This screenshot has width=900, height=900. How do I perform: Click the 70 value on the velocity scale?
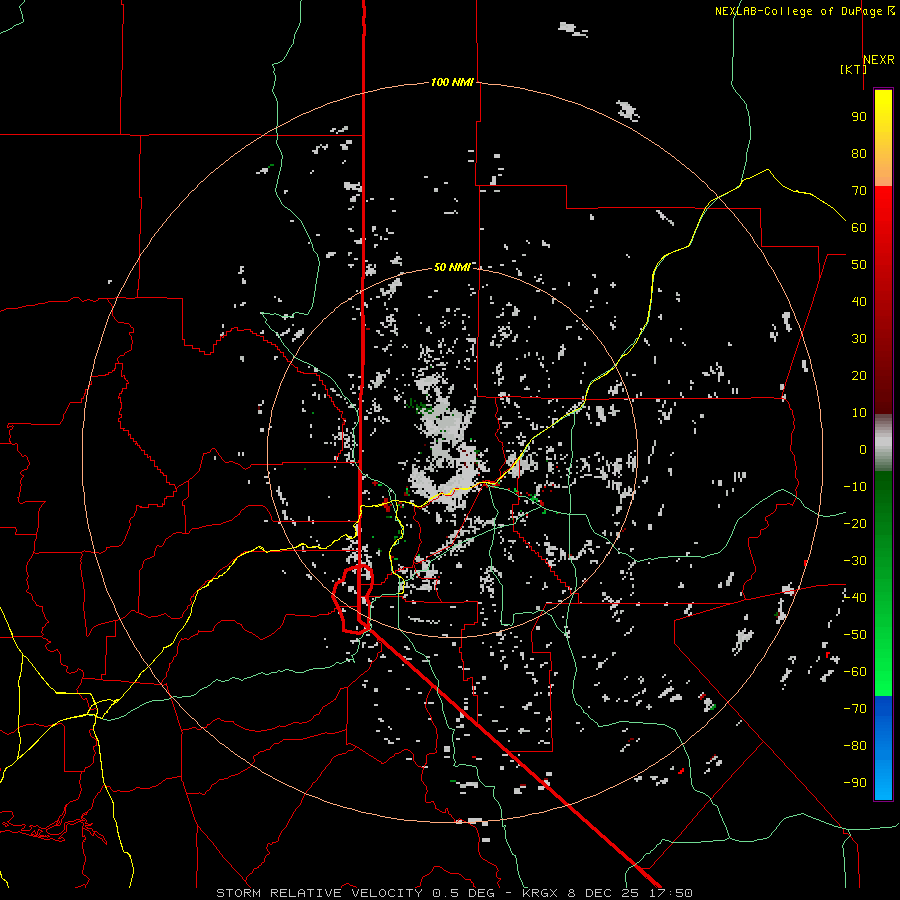pyautogui.click(x=859, y=191)
